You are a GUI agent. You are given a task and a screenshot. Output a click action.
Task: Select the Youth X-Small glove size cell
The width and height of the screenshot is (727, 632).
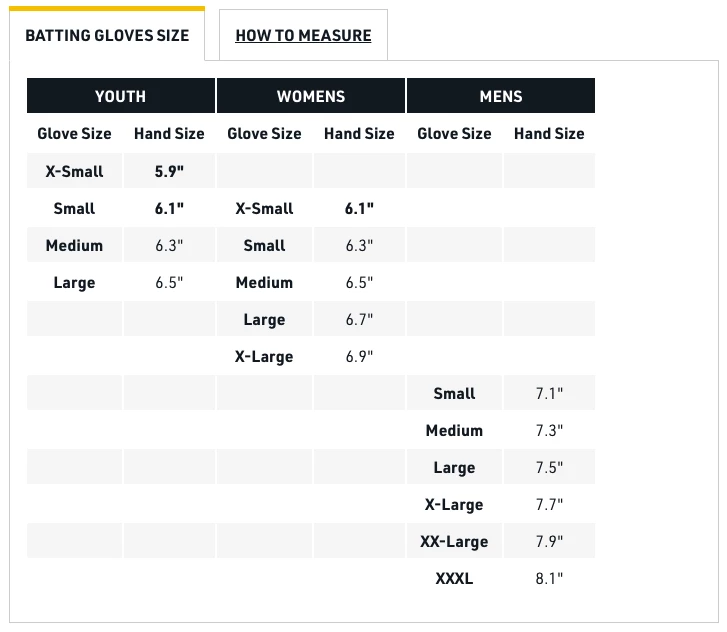(74, 171)
